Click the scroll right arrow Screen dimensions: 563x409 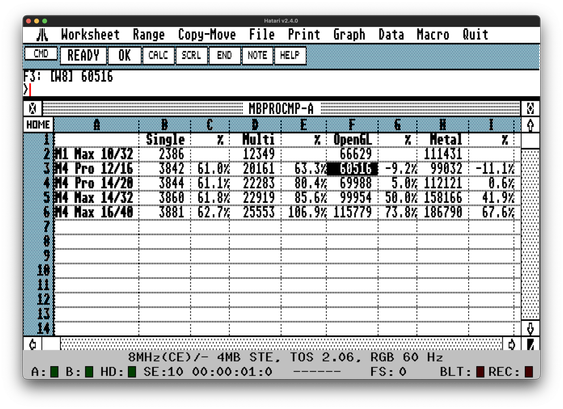point(512,344)
